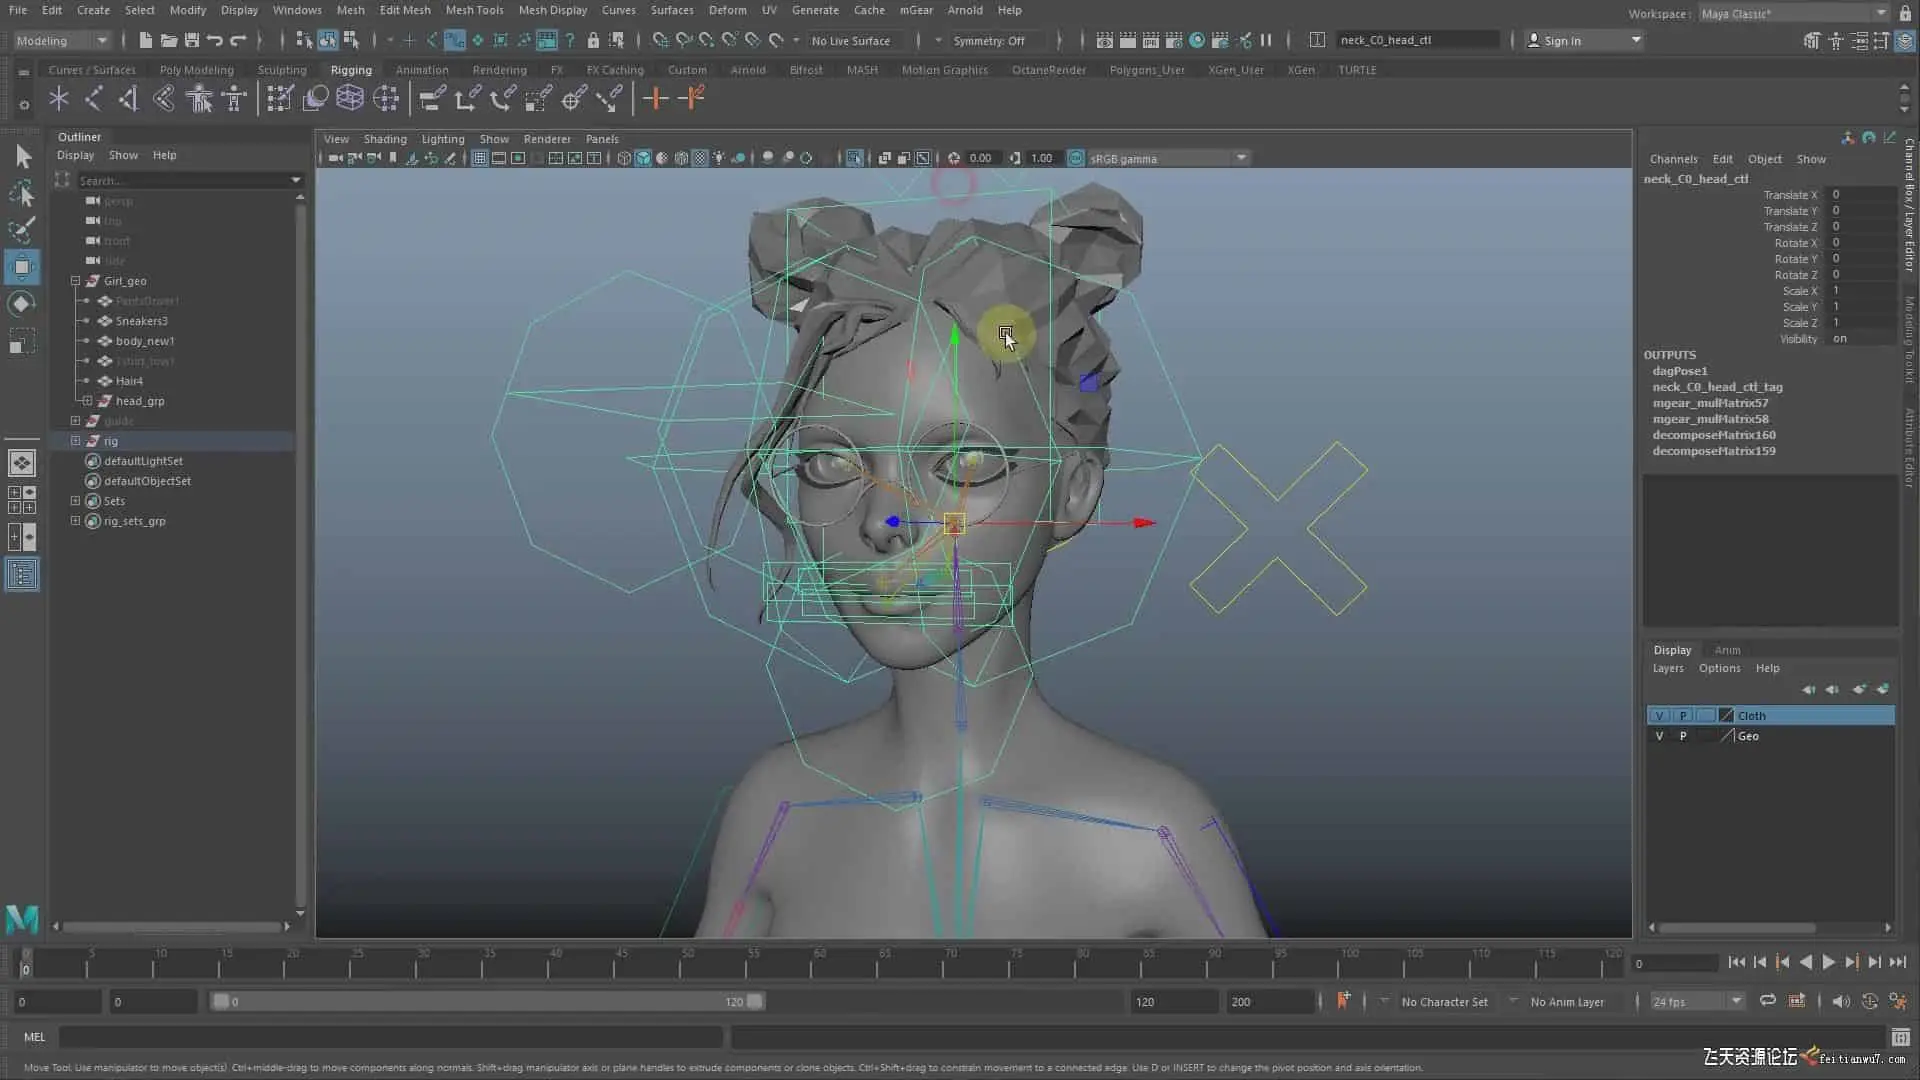The width and height of the screenshot is (1920, 1080).
Task: Switch to the Animation shelf tab
Action: (421, 70)
